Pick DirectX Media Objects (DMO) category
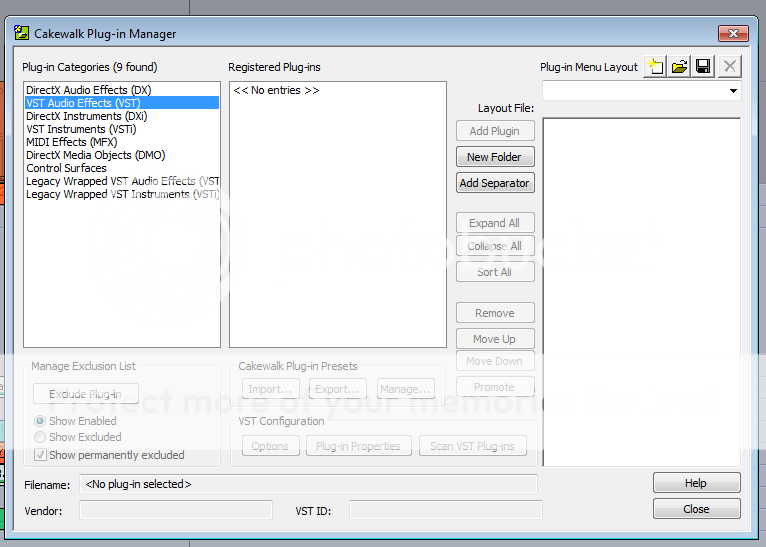This screenshot has width=766, height=547. point(96,155)
